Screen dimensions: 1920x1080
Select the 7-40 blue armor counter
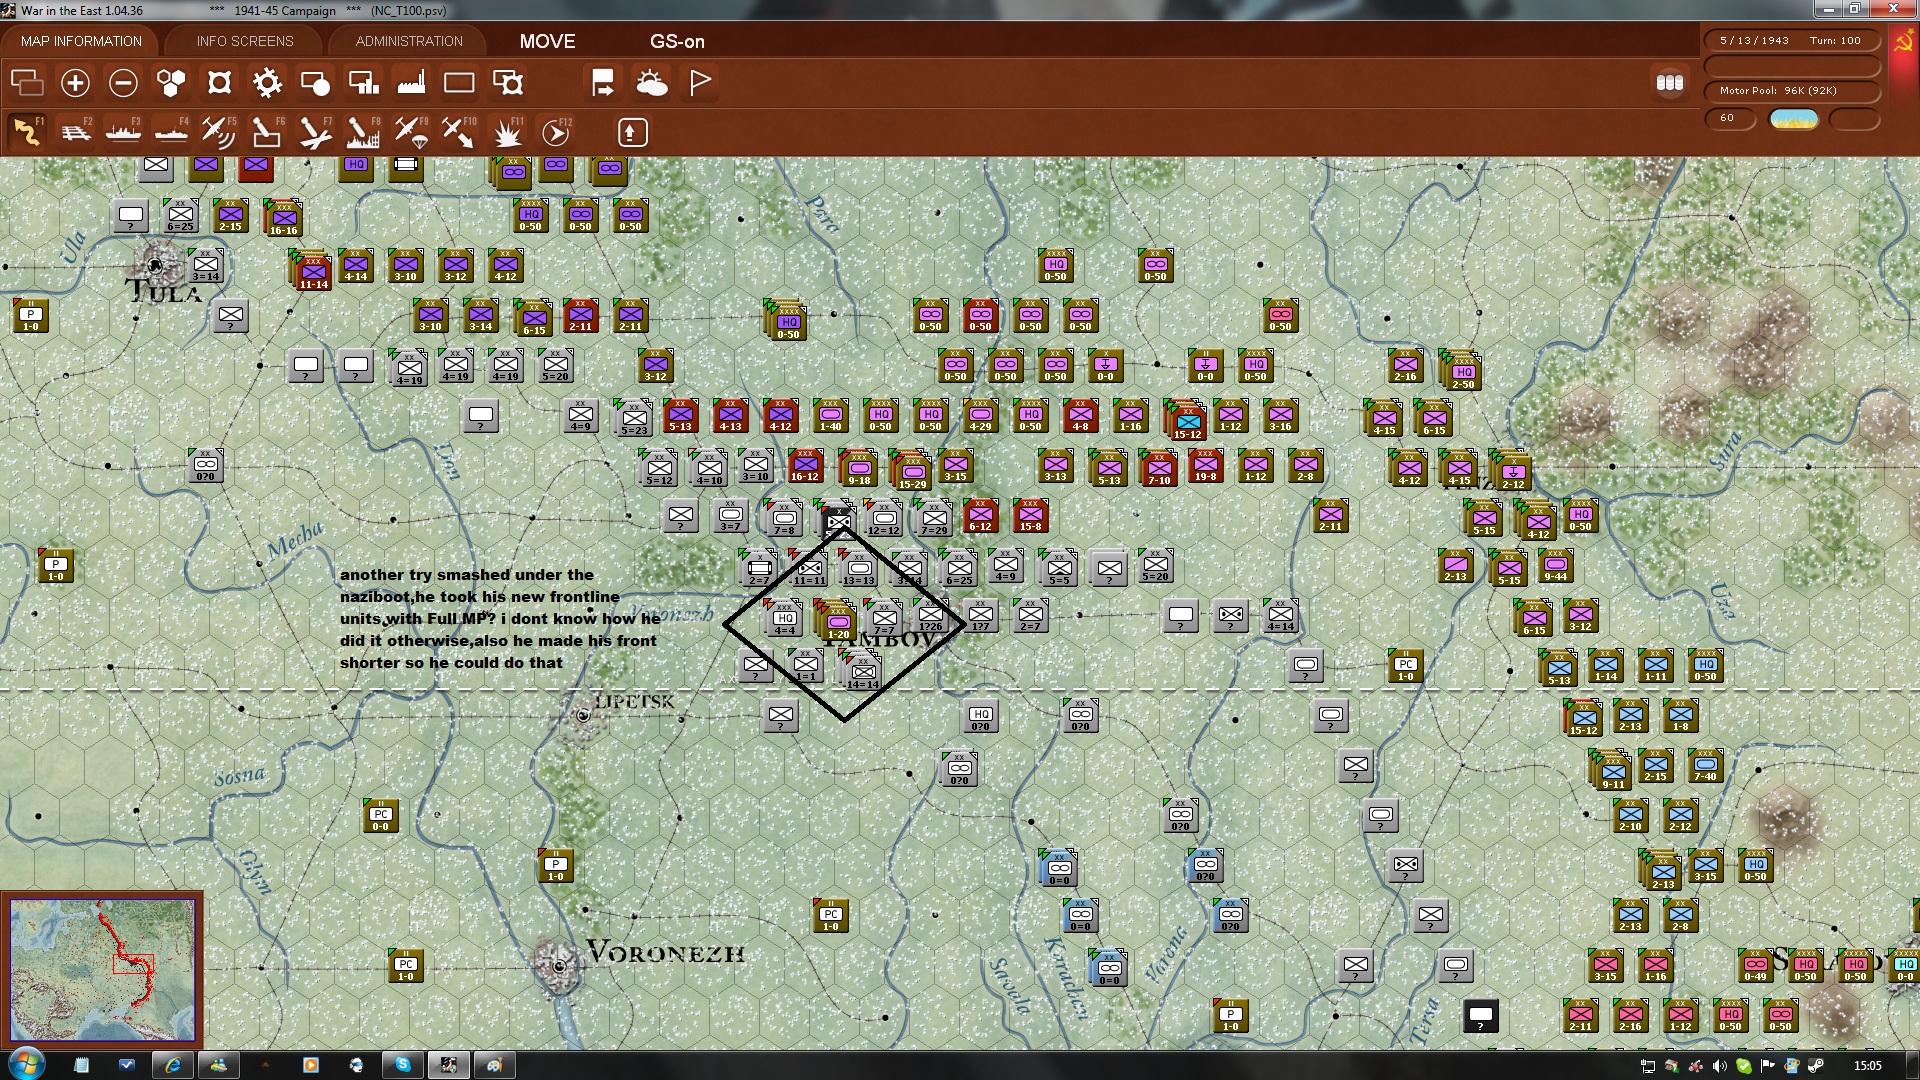click(1705, 766)
